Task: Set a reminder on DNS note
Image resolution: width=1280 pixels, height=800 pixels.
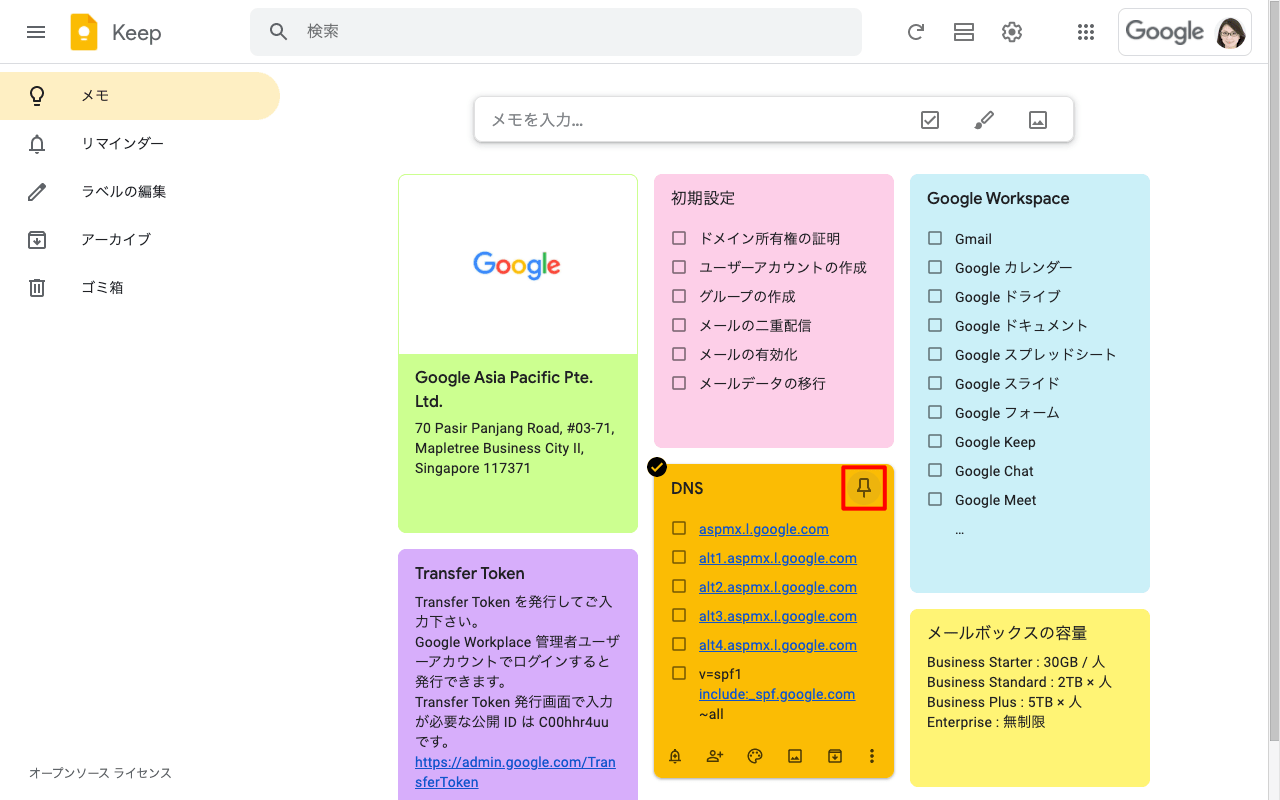Action: (675, 756)
